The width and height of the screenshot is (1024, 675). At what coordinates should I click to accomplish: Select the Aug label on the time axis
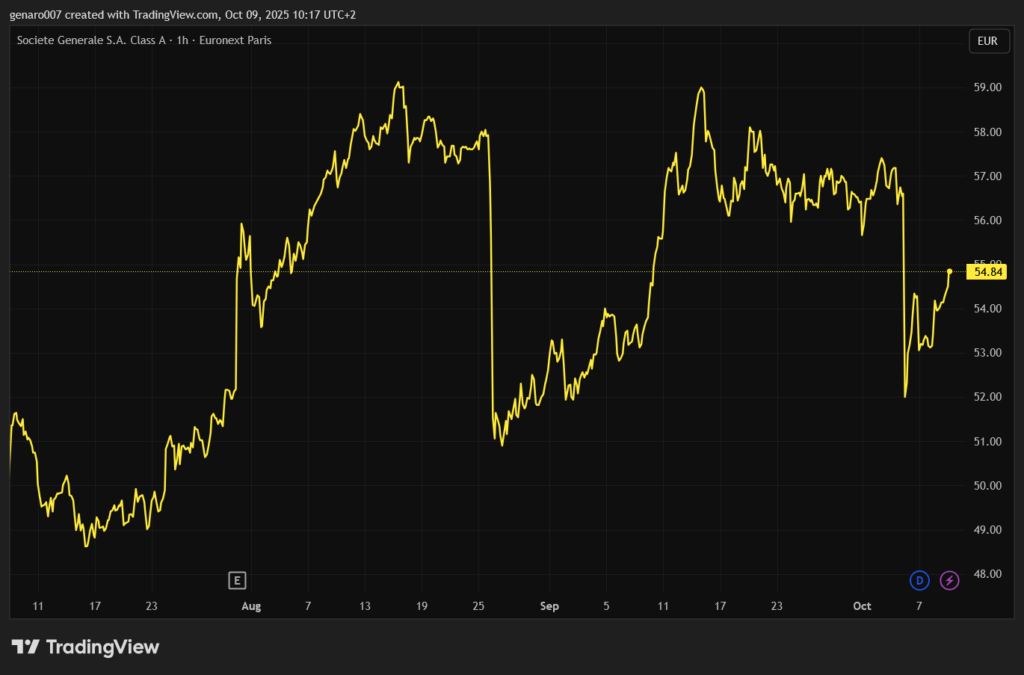pos(251,606)
